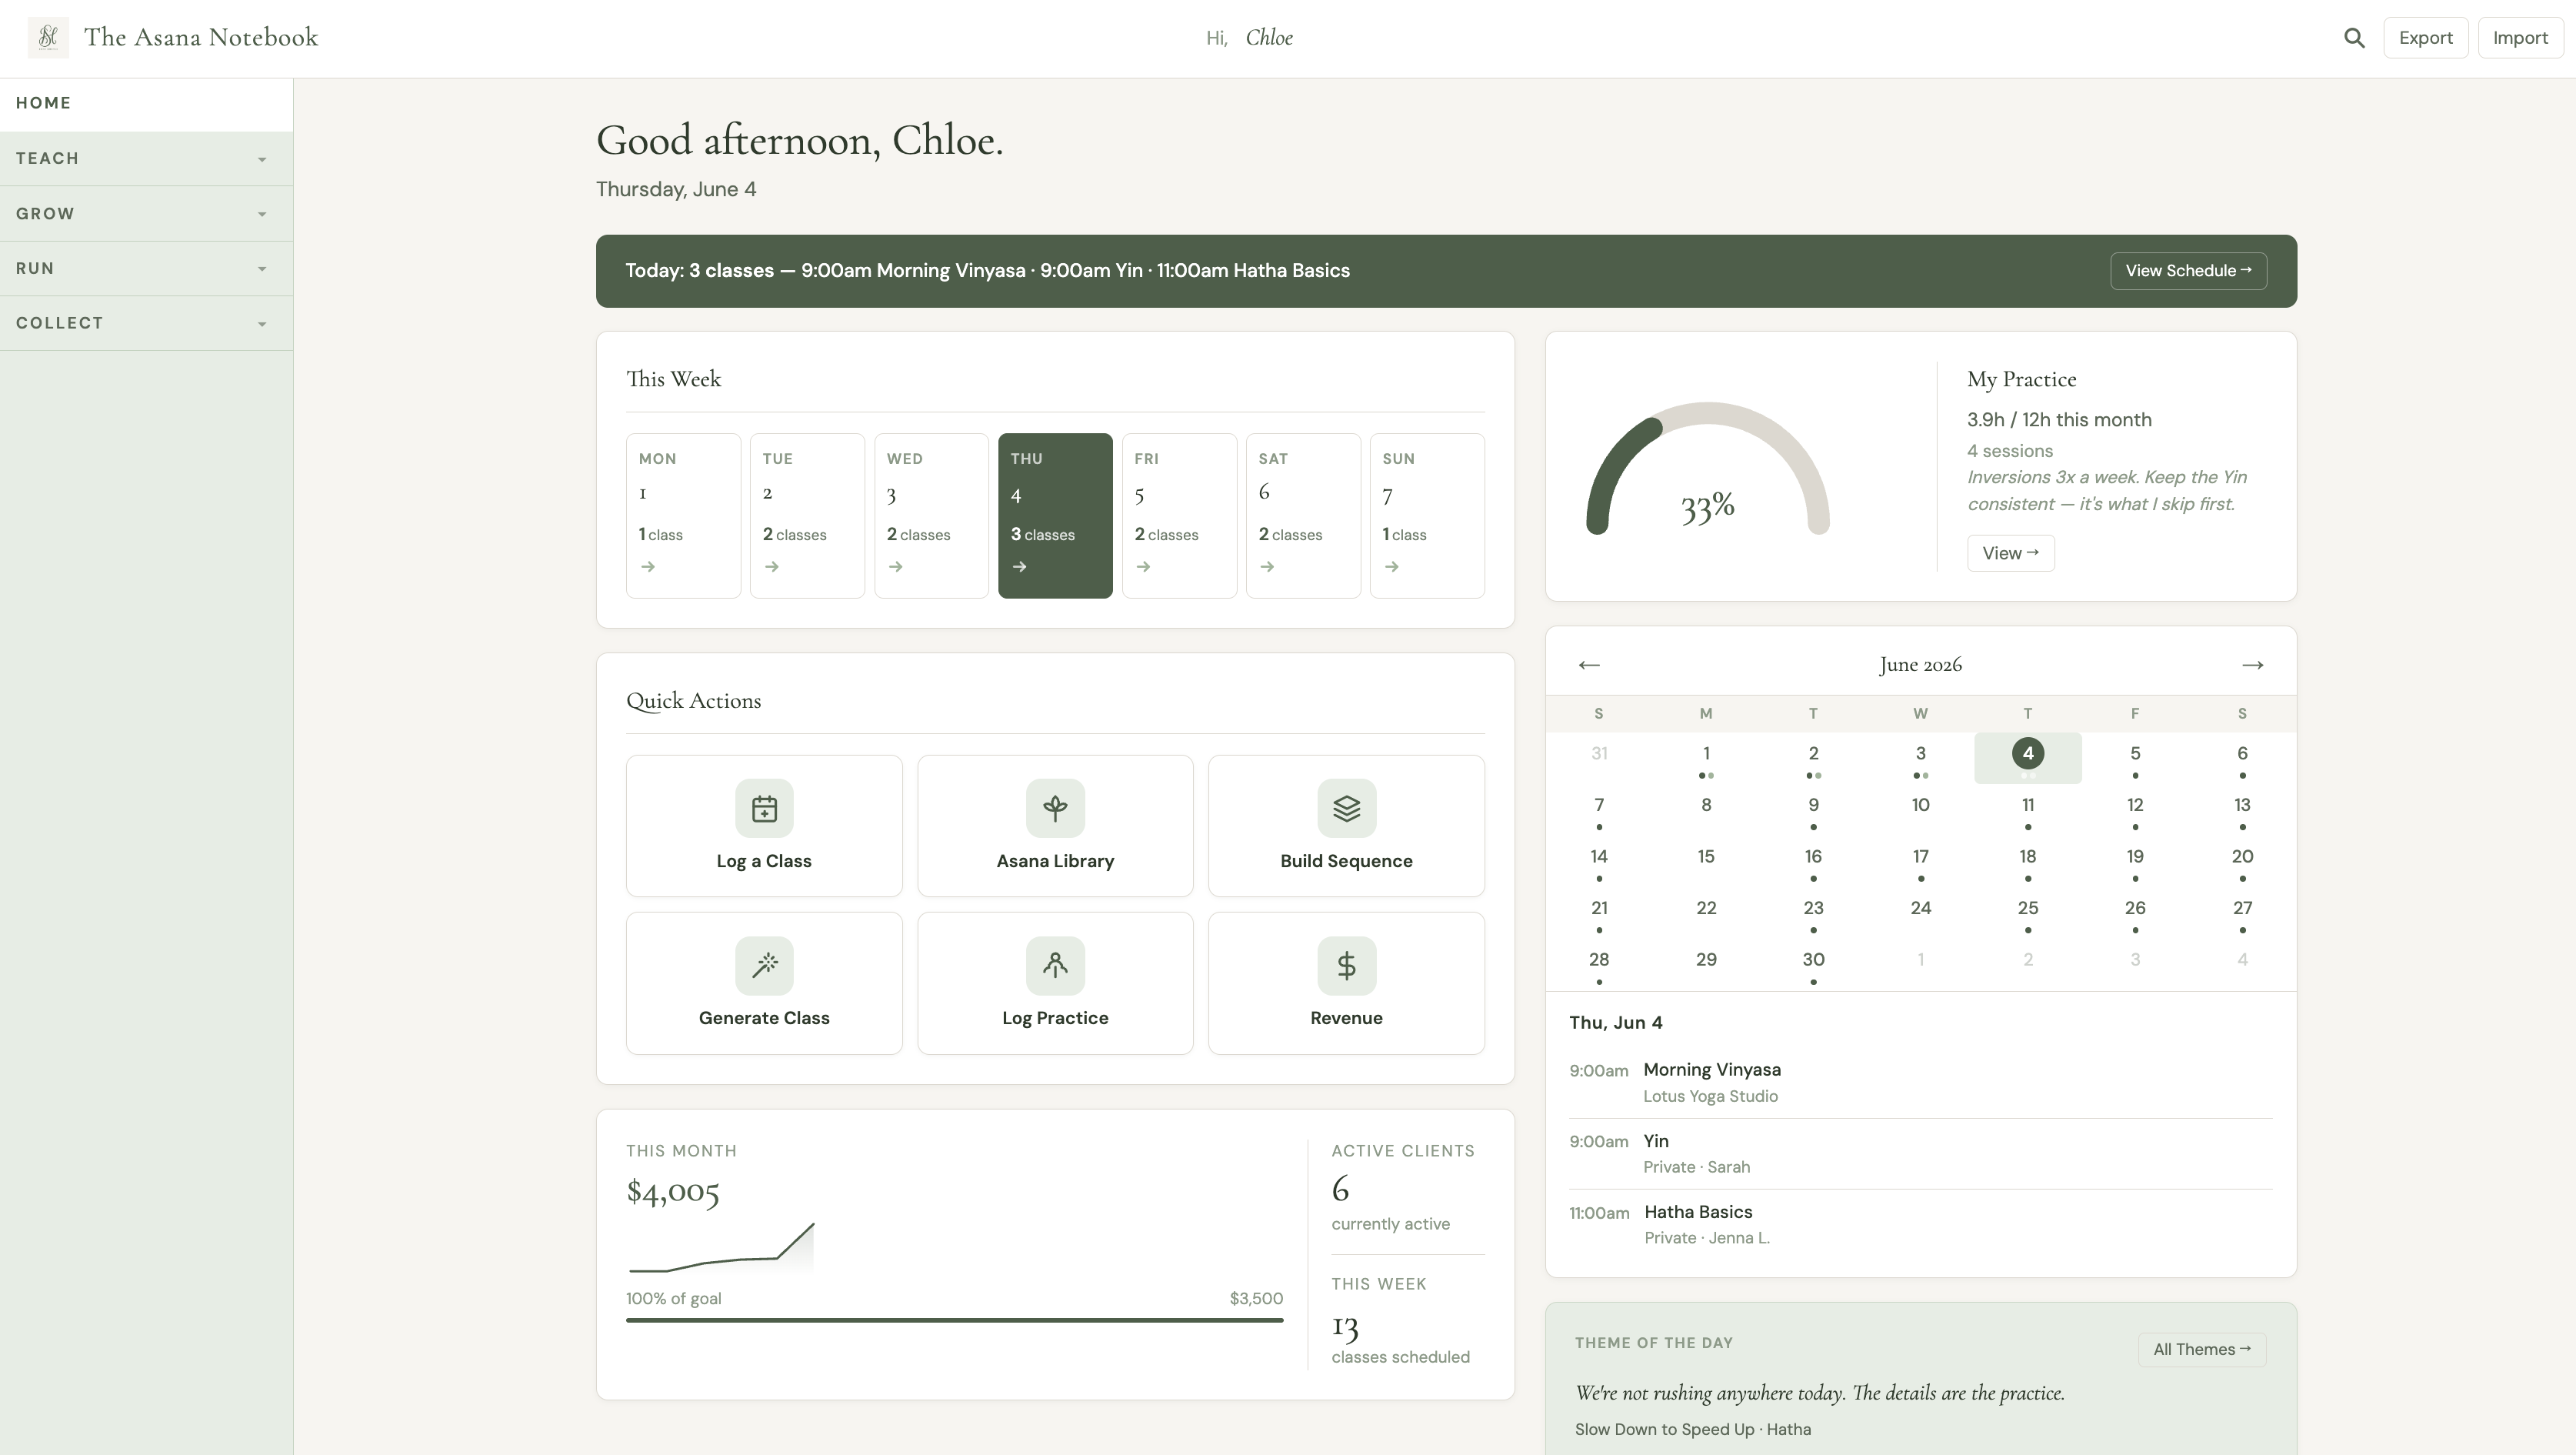Select June 2 in the calendar
The image size is (2576, 1455).
point(1813,759)
